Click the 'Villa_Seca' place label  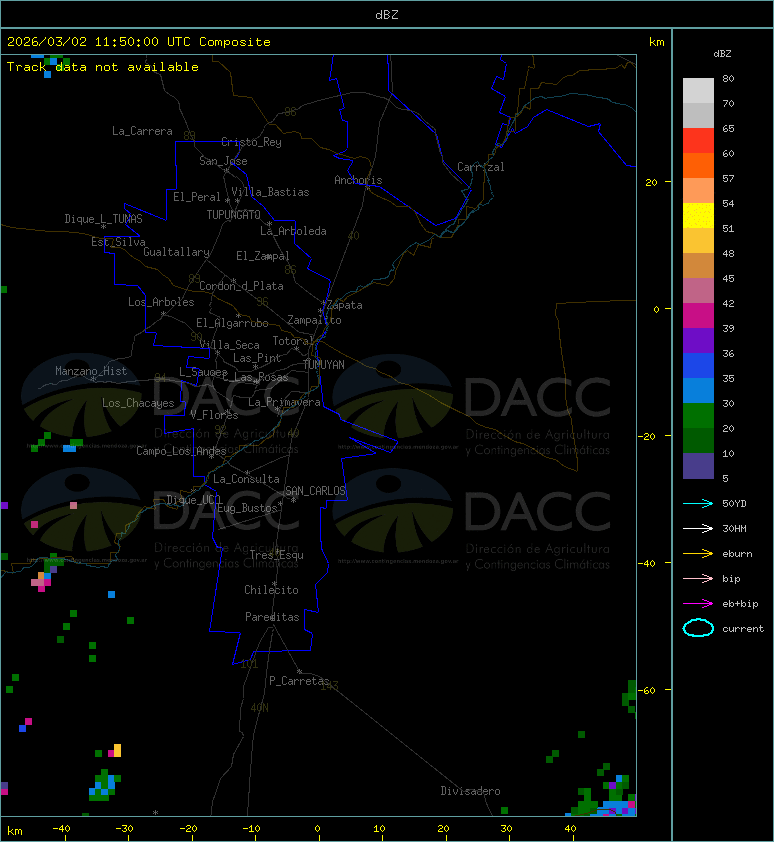pos(229,345)
